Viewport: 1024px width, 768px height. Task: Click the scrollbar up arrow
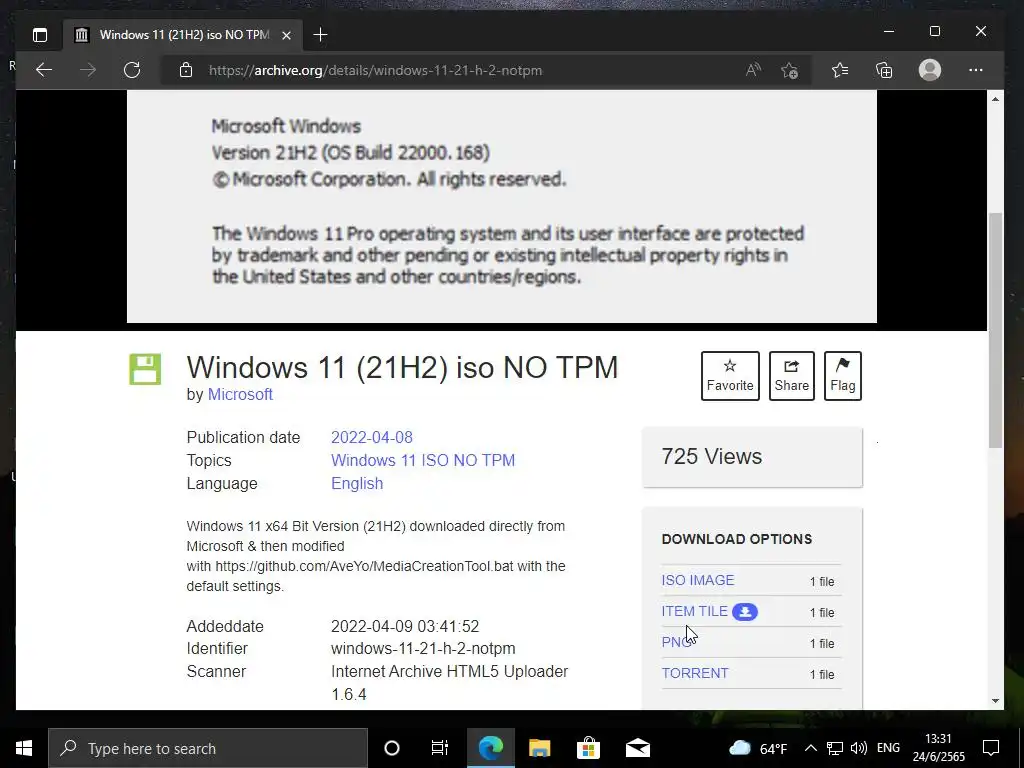tap(995, 99)
